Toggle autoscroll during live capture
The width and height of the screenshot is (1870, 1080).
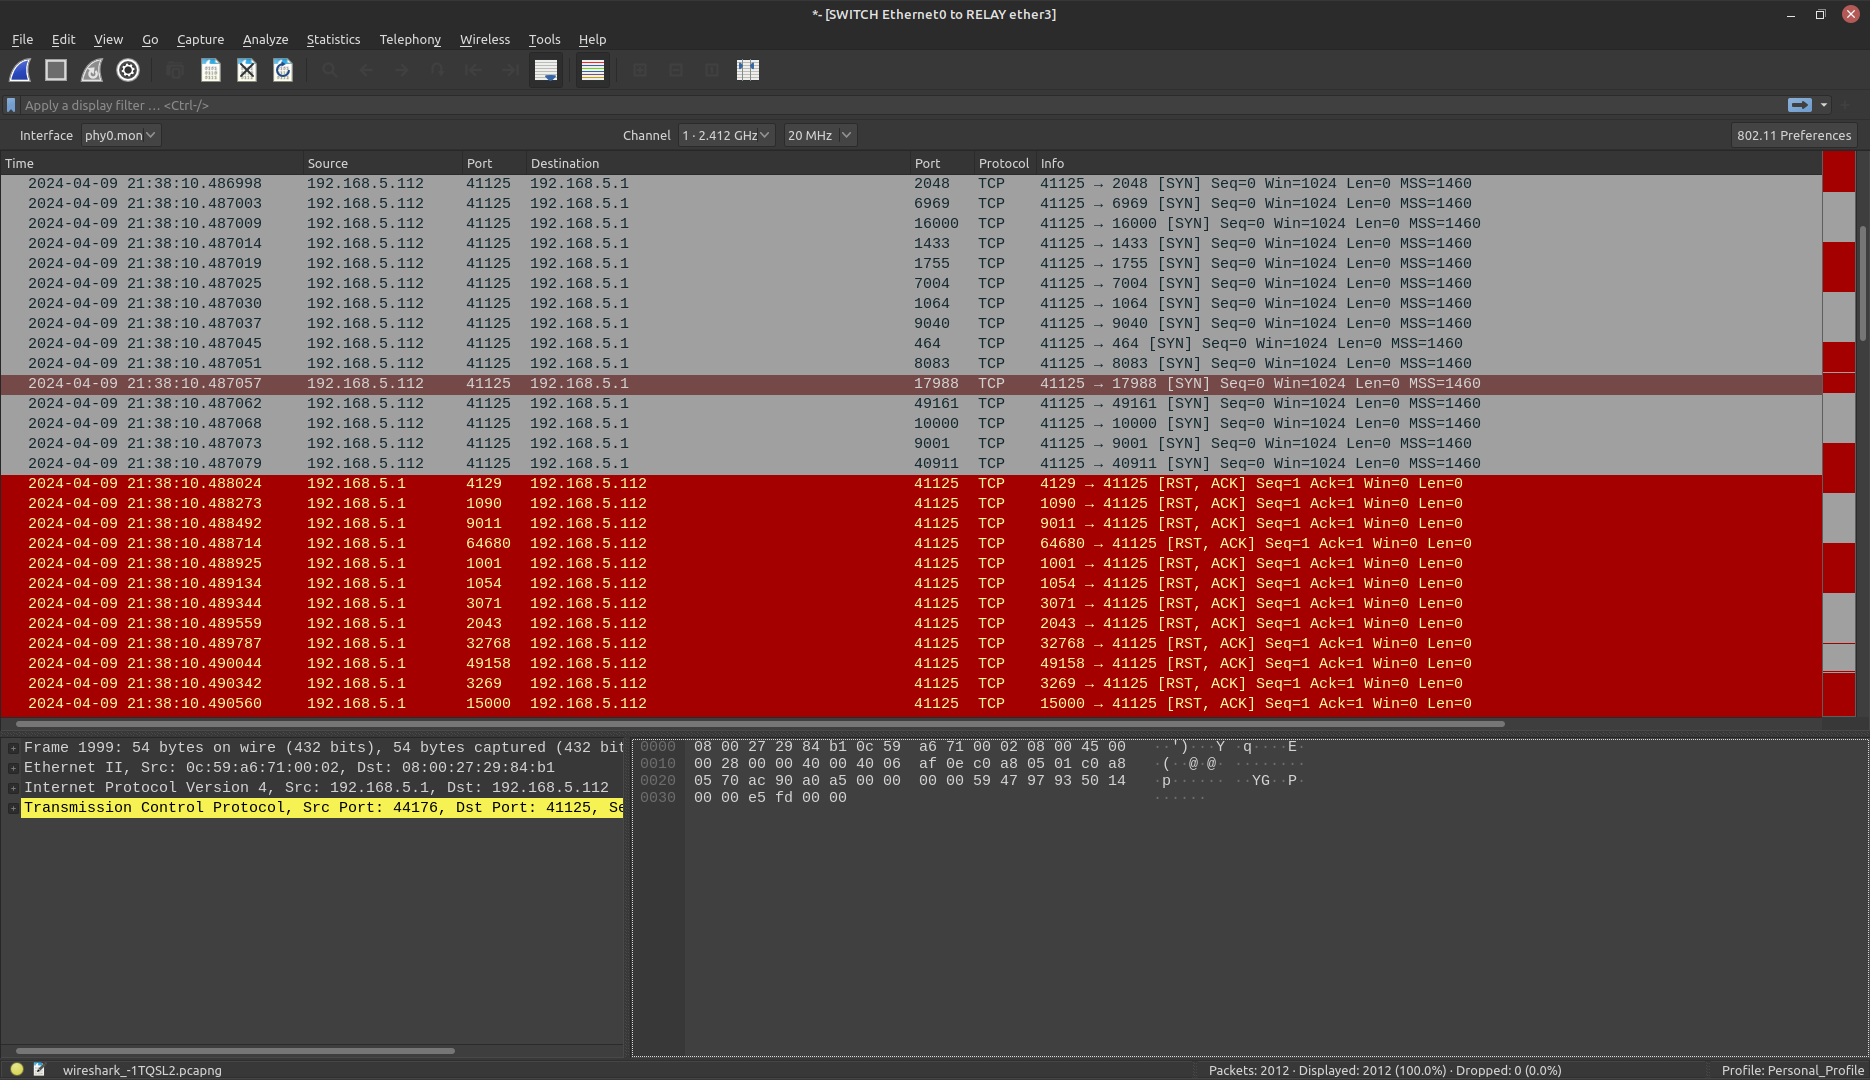[x=546, y=70]
